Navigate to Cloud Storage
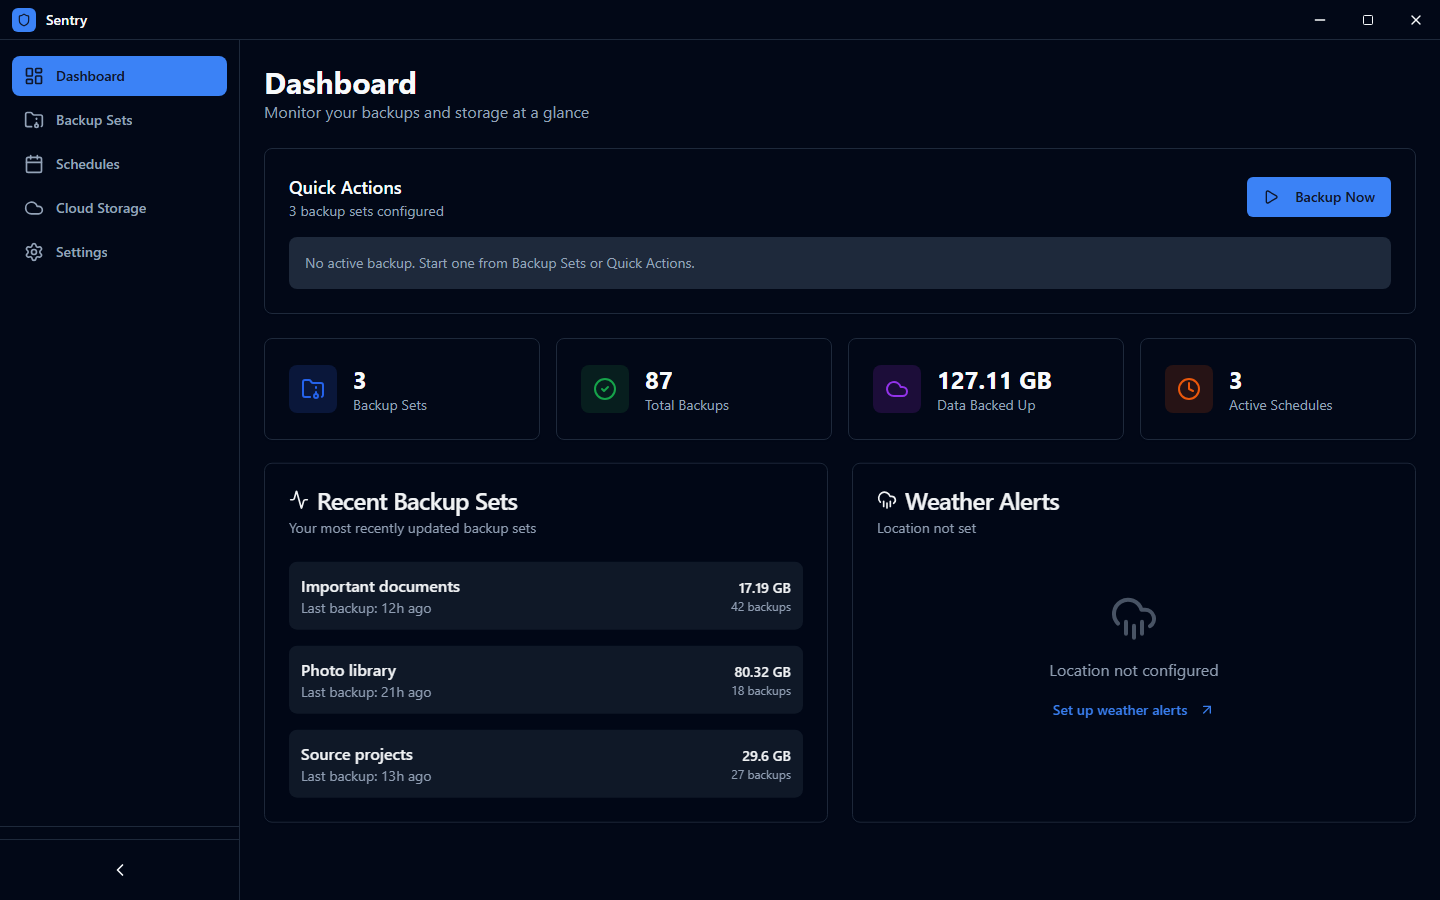This screenshot has width=1440, height=900. (x=119, y=208)
